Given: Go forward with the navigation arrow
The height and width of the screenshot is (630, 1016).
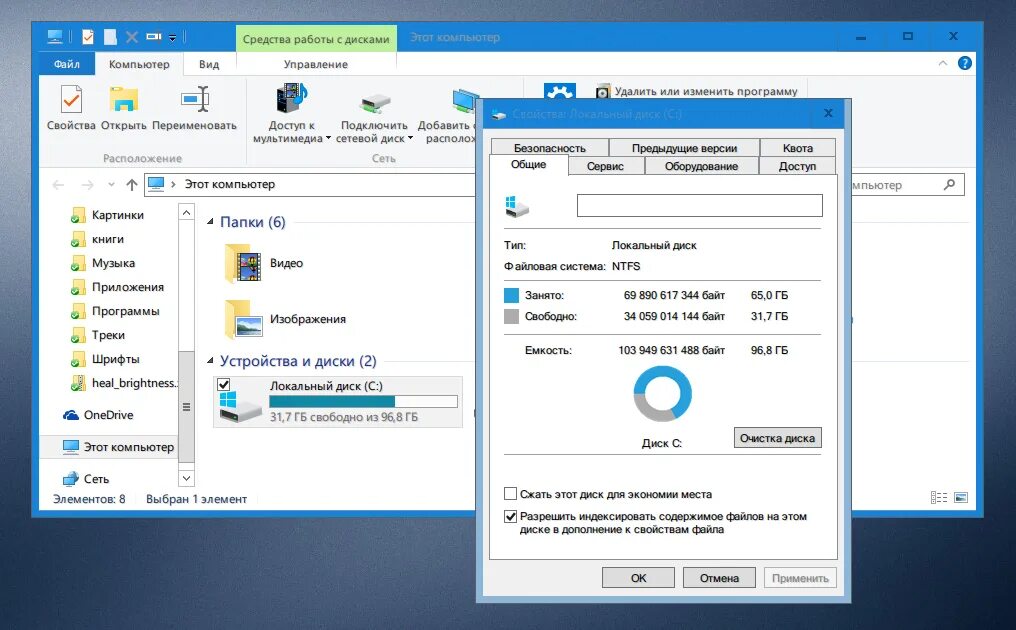Looking at the screenshot, I should pyautogui.click(x=87, y=185).
